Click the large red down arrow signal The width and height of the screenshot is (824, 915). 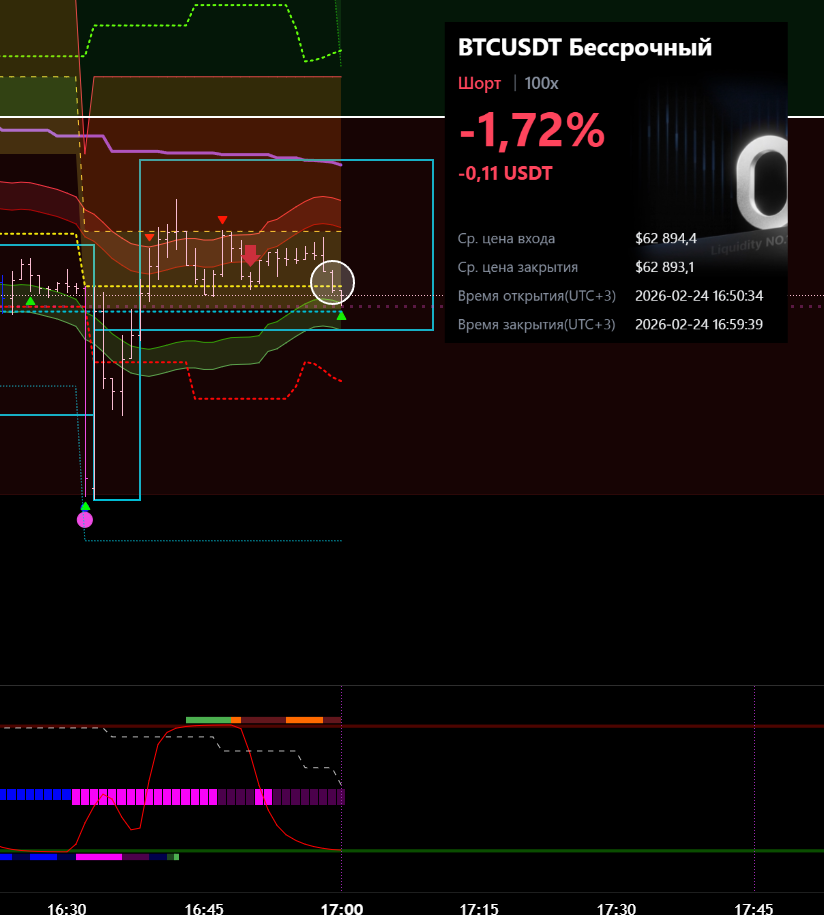tap(250, 255)
